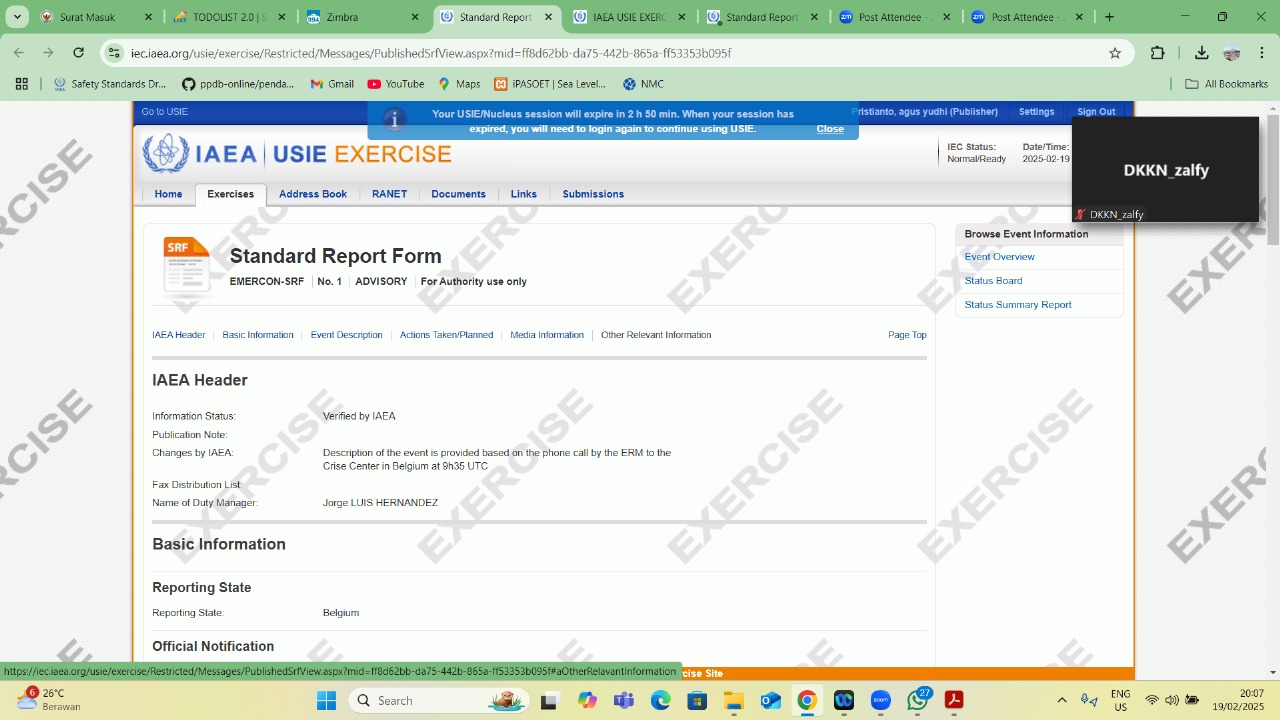
Task: Open File Explorer from taskbar
Action: (x=734, y=701)
